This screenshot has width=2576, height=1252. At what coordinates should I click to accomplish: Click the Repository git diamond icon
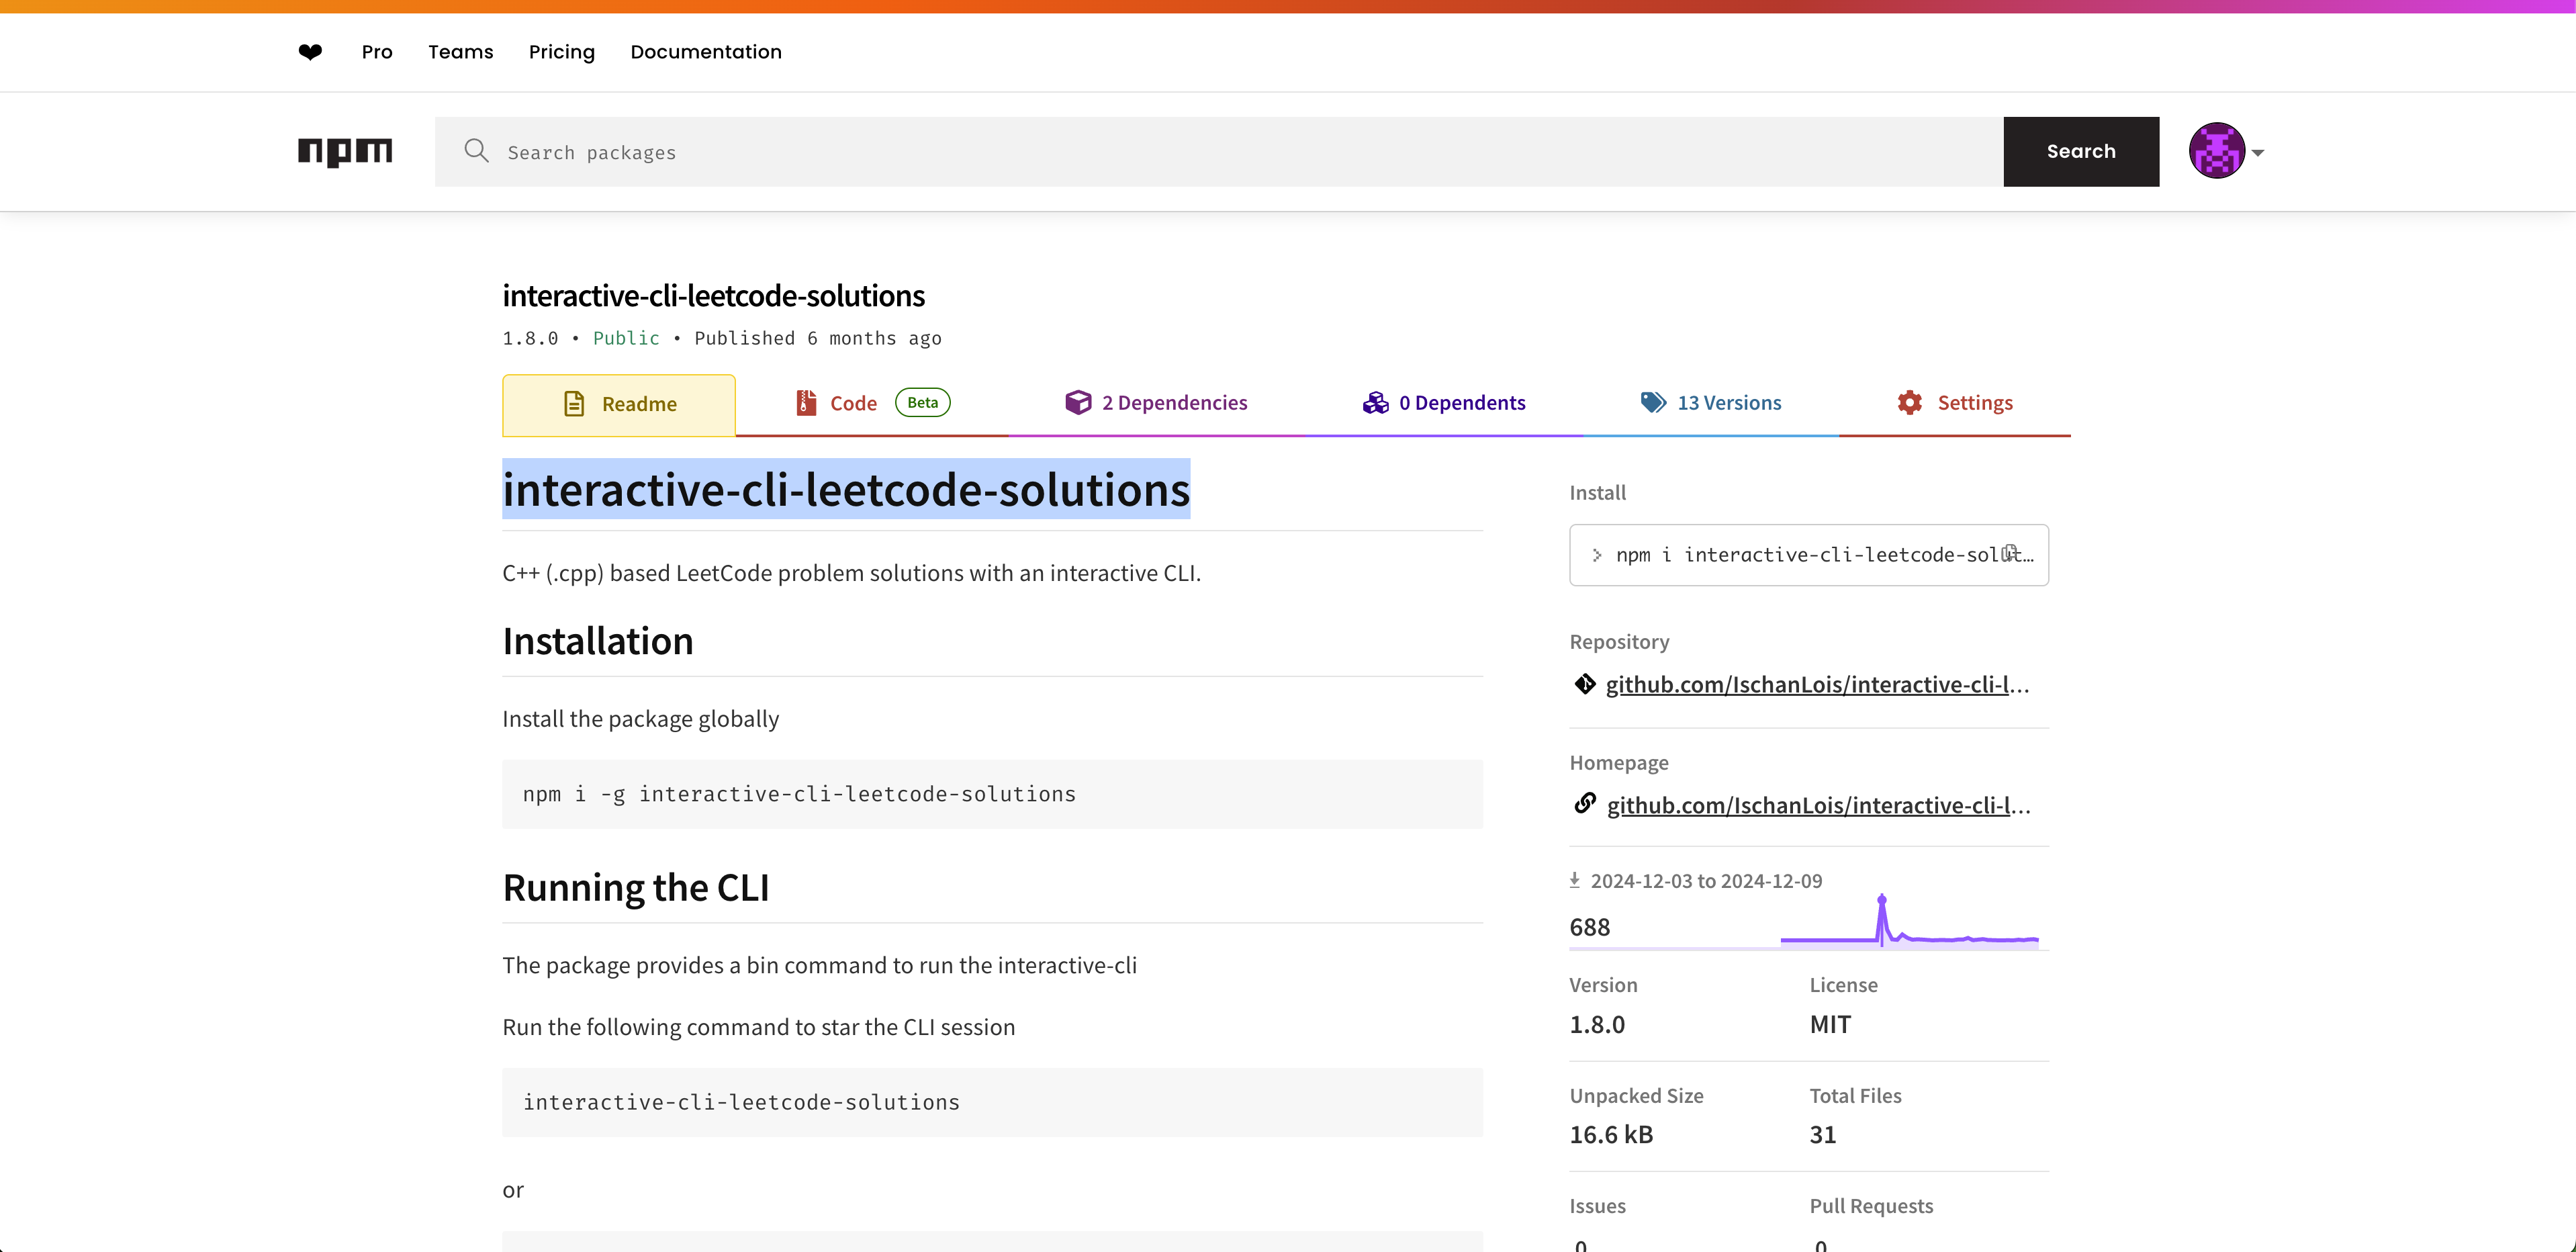(1584, 684)
